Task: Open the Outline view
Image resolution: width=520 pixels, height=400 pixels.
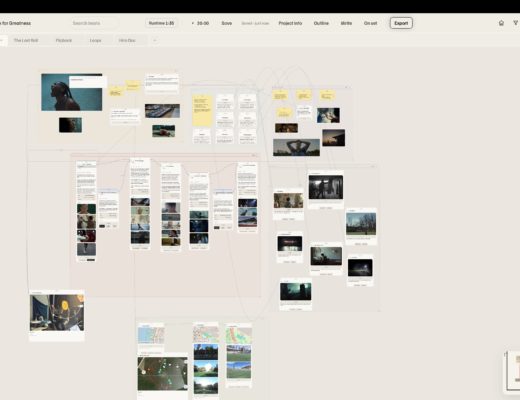Action: [x=321, y=23]
